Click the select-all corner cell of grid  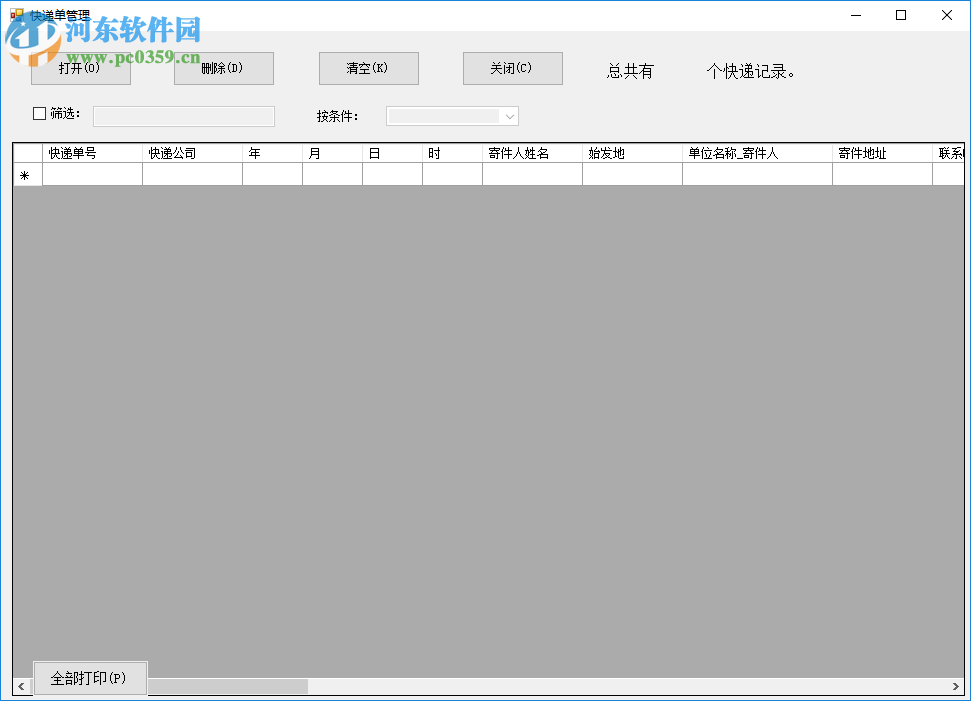(28, 153)
